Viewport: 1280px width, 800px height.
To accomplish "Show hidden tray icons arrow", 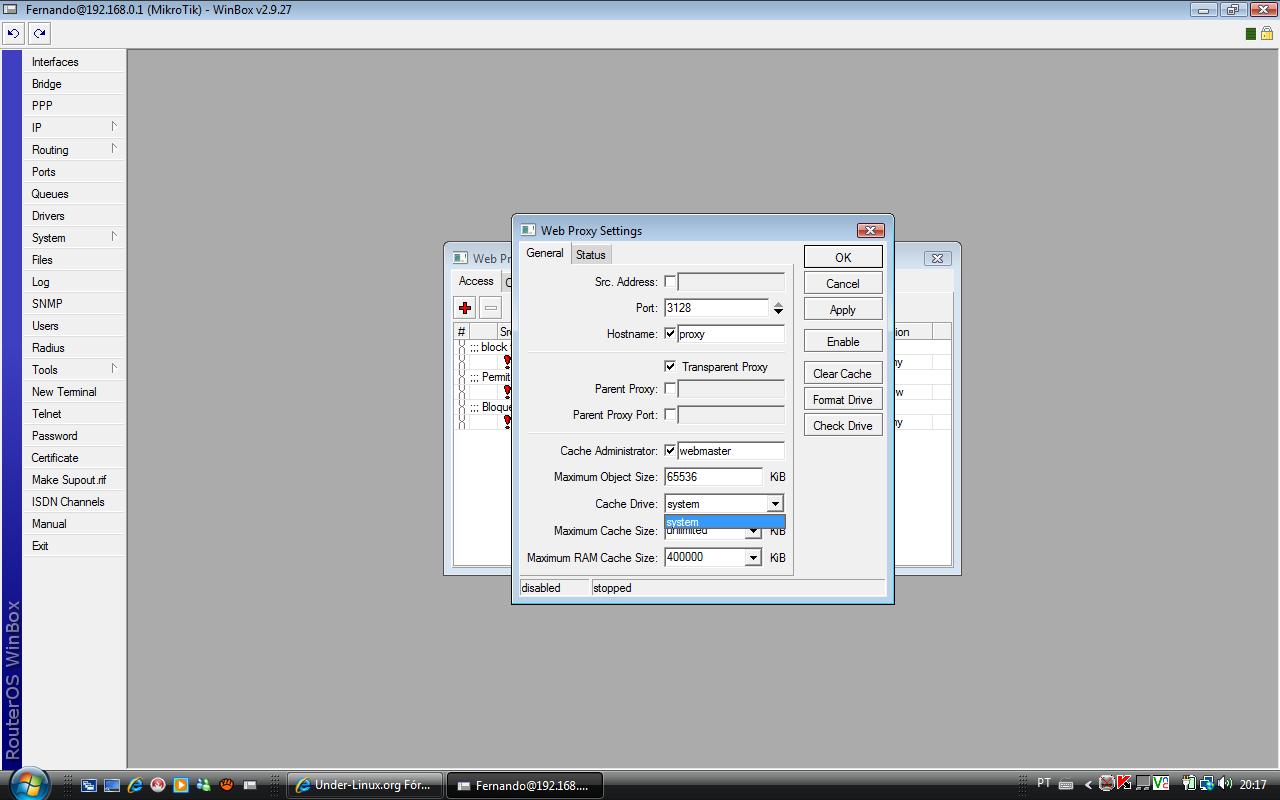I will pos(1088,785).
